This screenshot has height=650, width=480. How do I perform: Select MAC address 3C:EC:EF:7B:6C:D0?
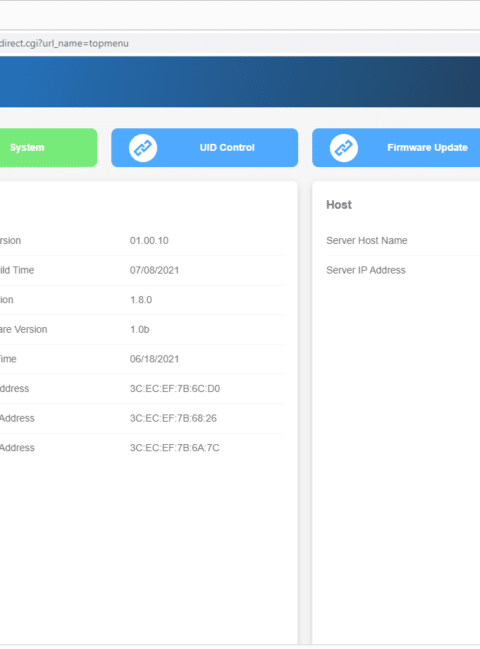[175, 388]
